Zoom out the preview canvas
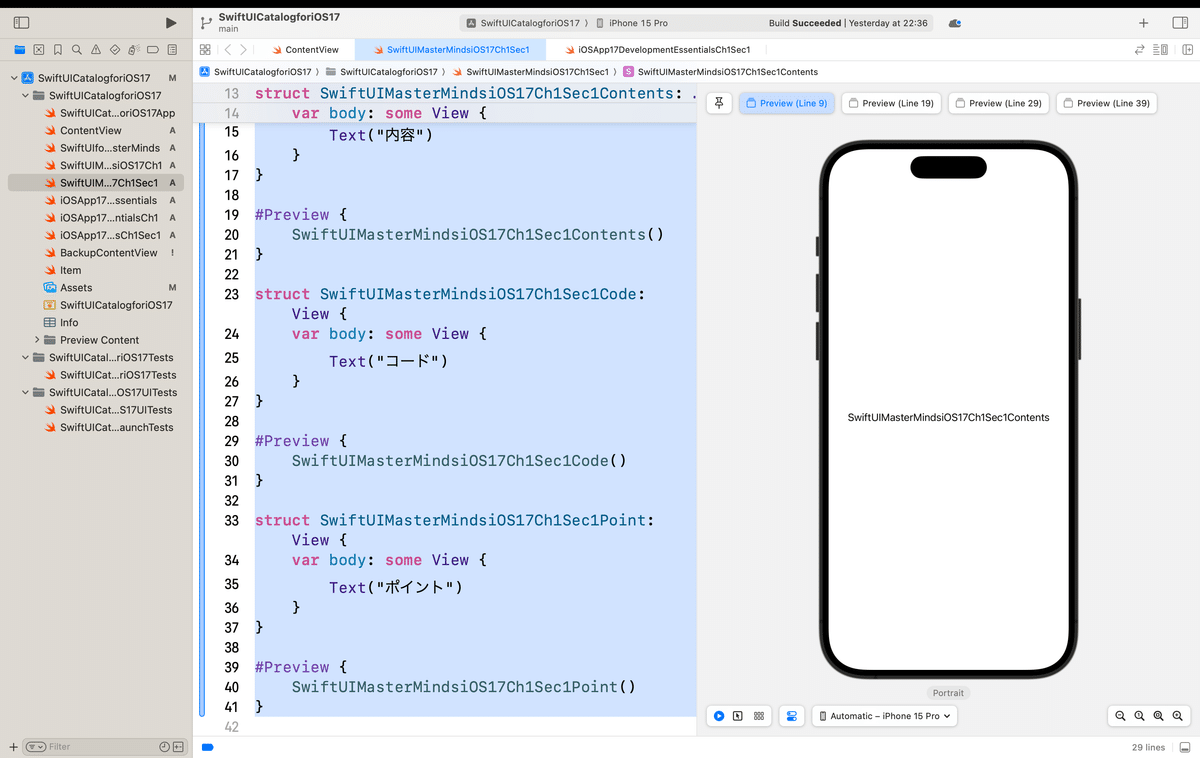1200x758 pixels. pos(1120,716)
